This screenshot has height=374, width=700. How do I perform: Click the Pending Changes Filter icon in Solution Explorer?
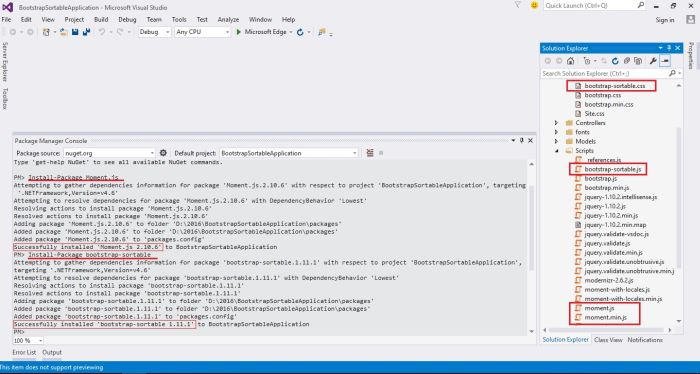tap(587, 61)
